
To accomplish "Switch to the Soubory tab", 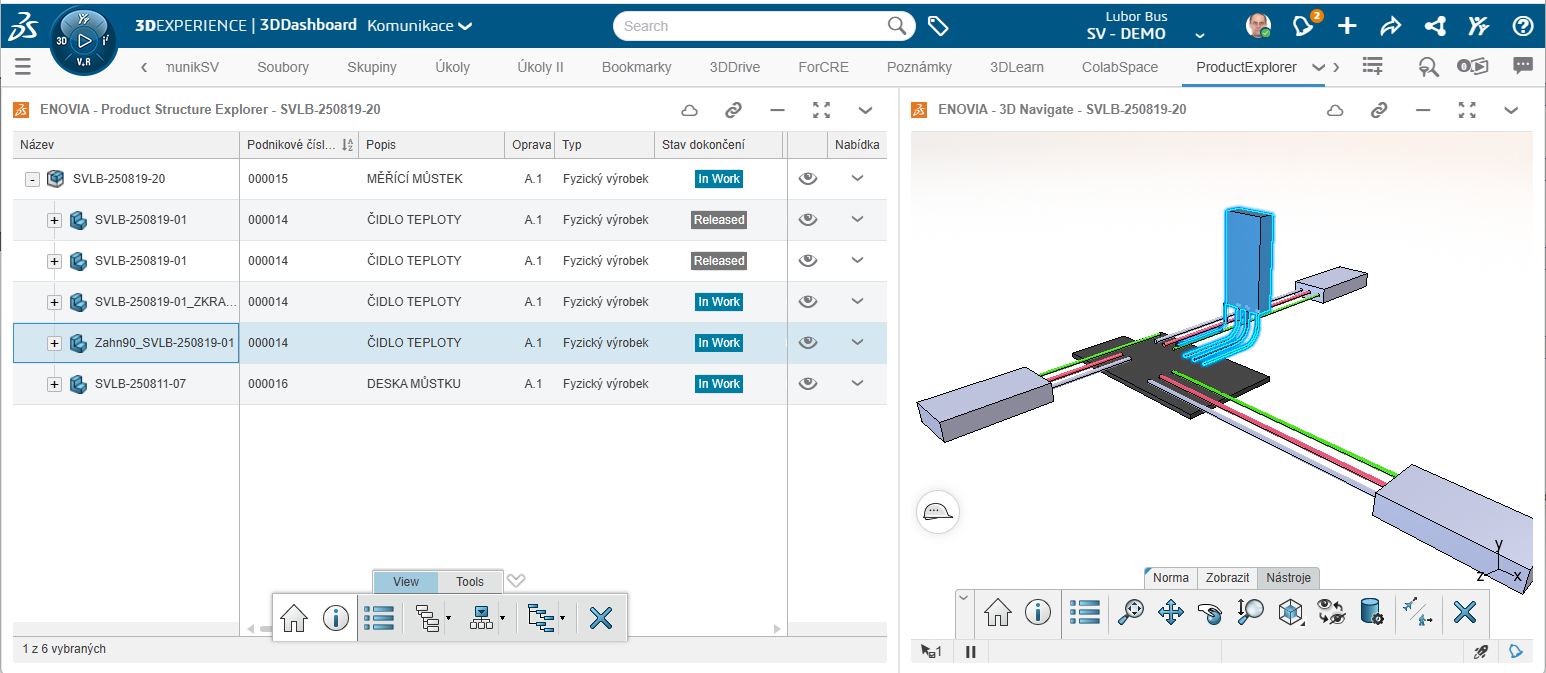I will coord(283,67).
